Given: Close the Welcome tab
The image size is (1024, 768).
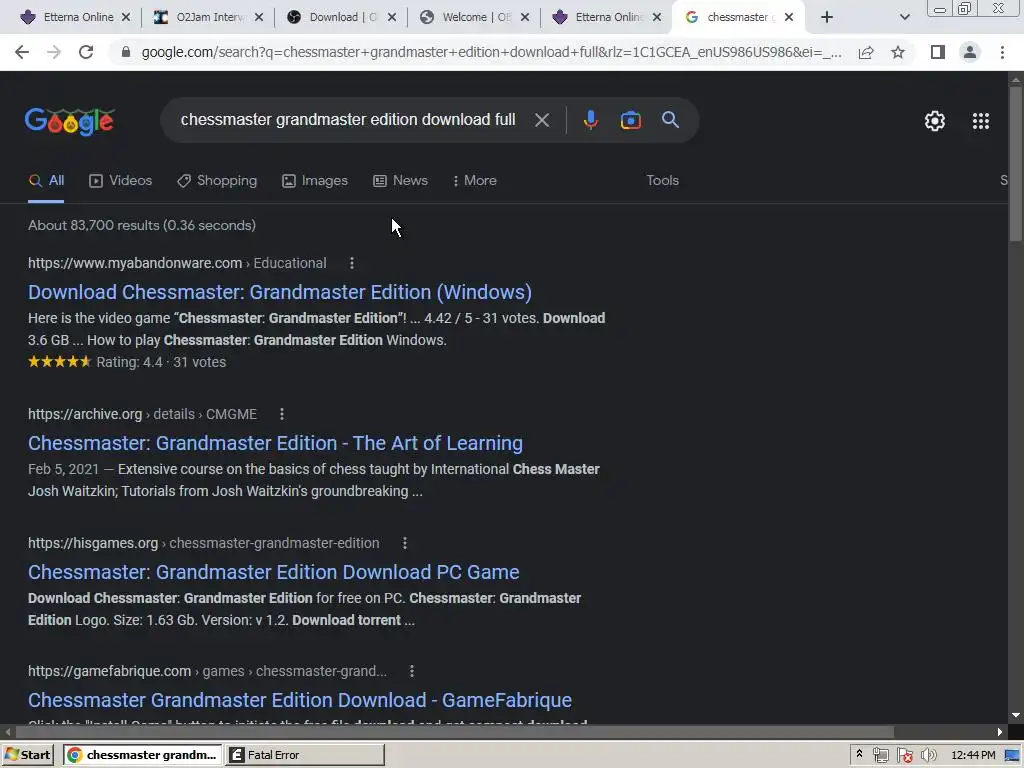Looking at the screenshot, I should click(524, 17).
